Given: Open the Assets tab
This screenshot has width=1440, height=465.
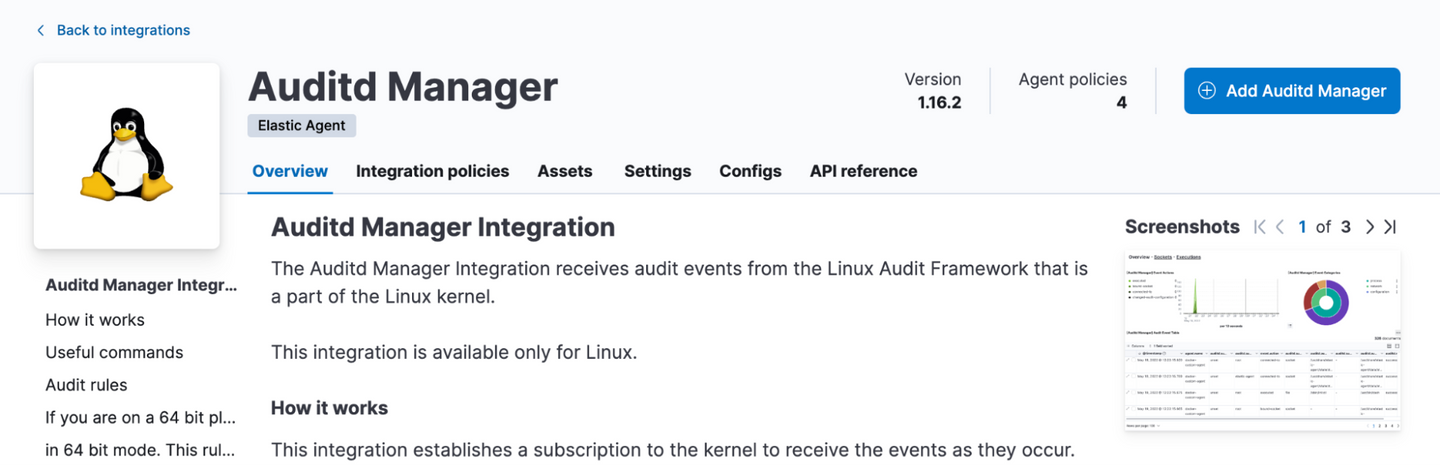Looking at the screenshot, I should [565, 171].
